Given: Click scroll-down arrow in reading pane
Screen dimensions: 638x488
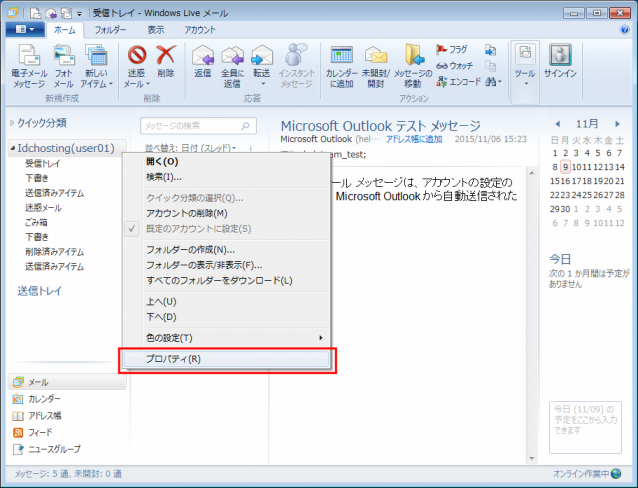Looking at the screenshot, I should click(x=531, y=459).
